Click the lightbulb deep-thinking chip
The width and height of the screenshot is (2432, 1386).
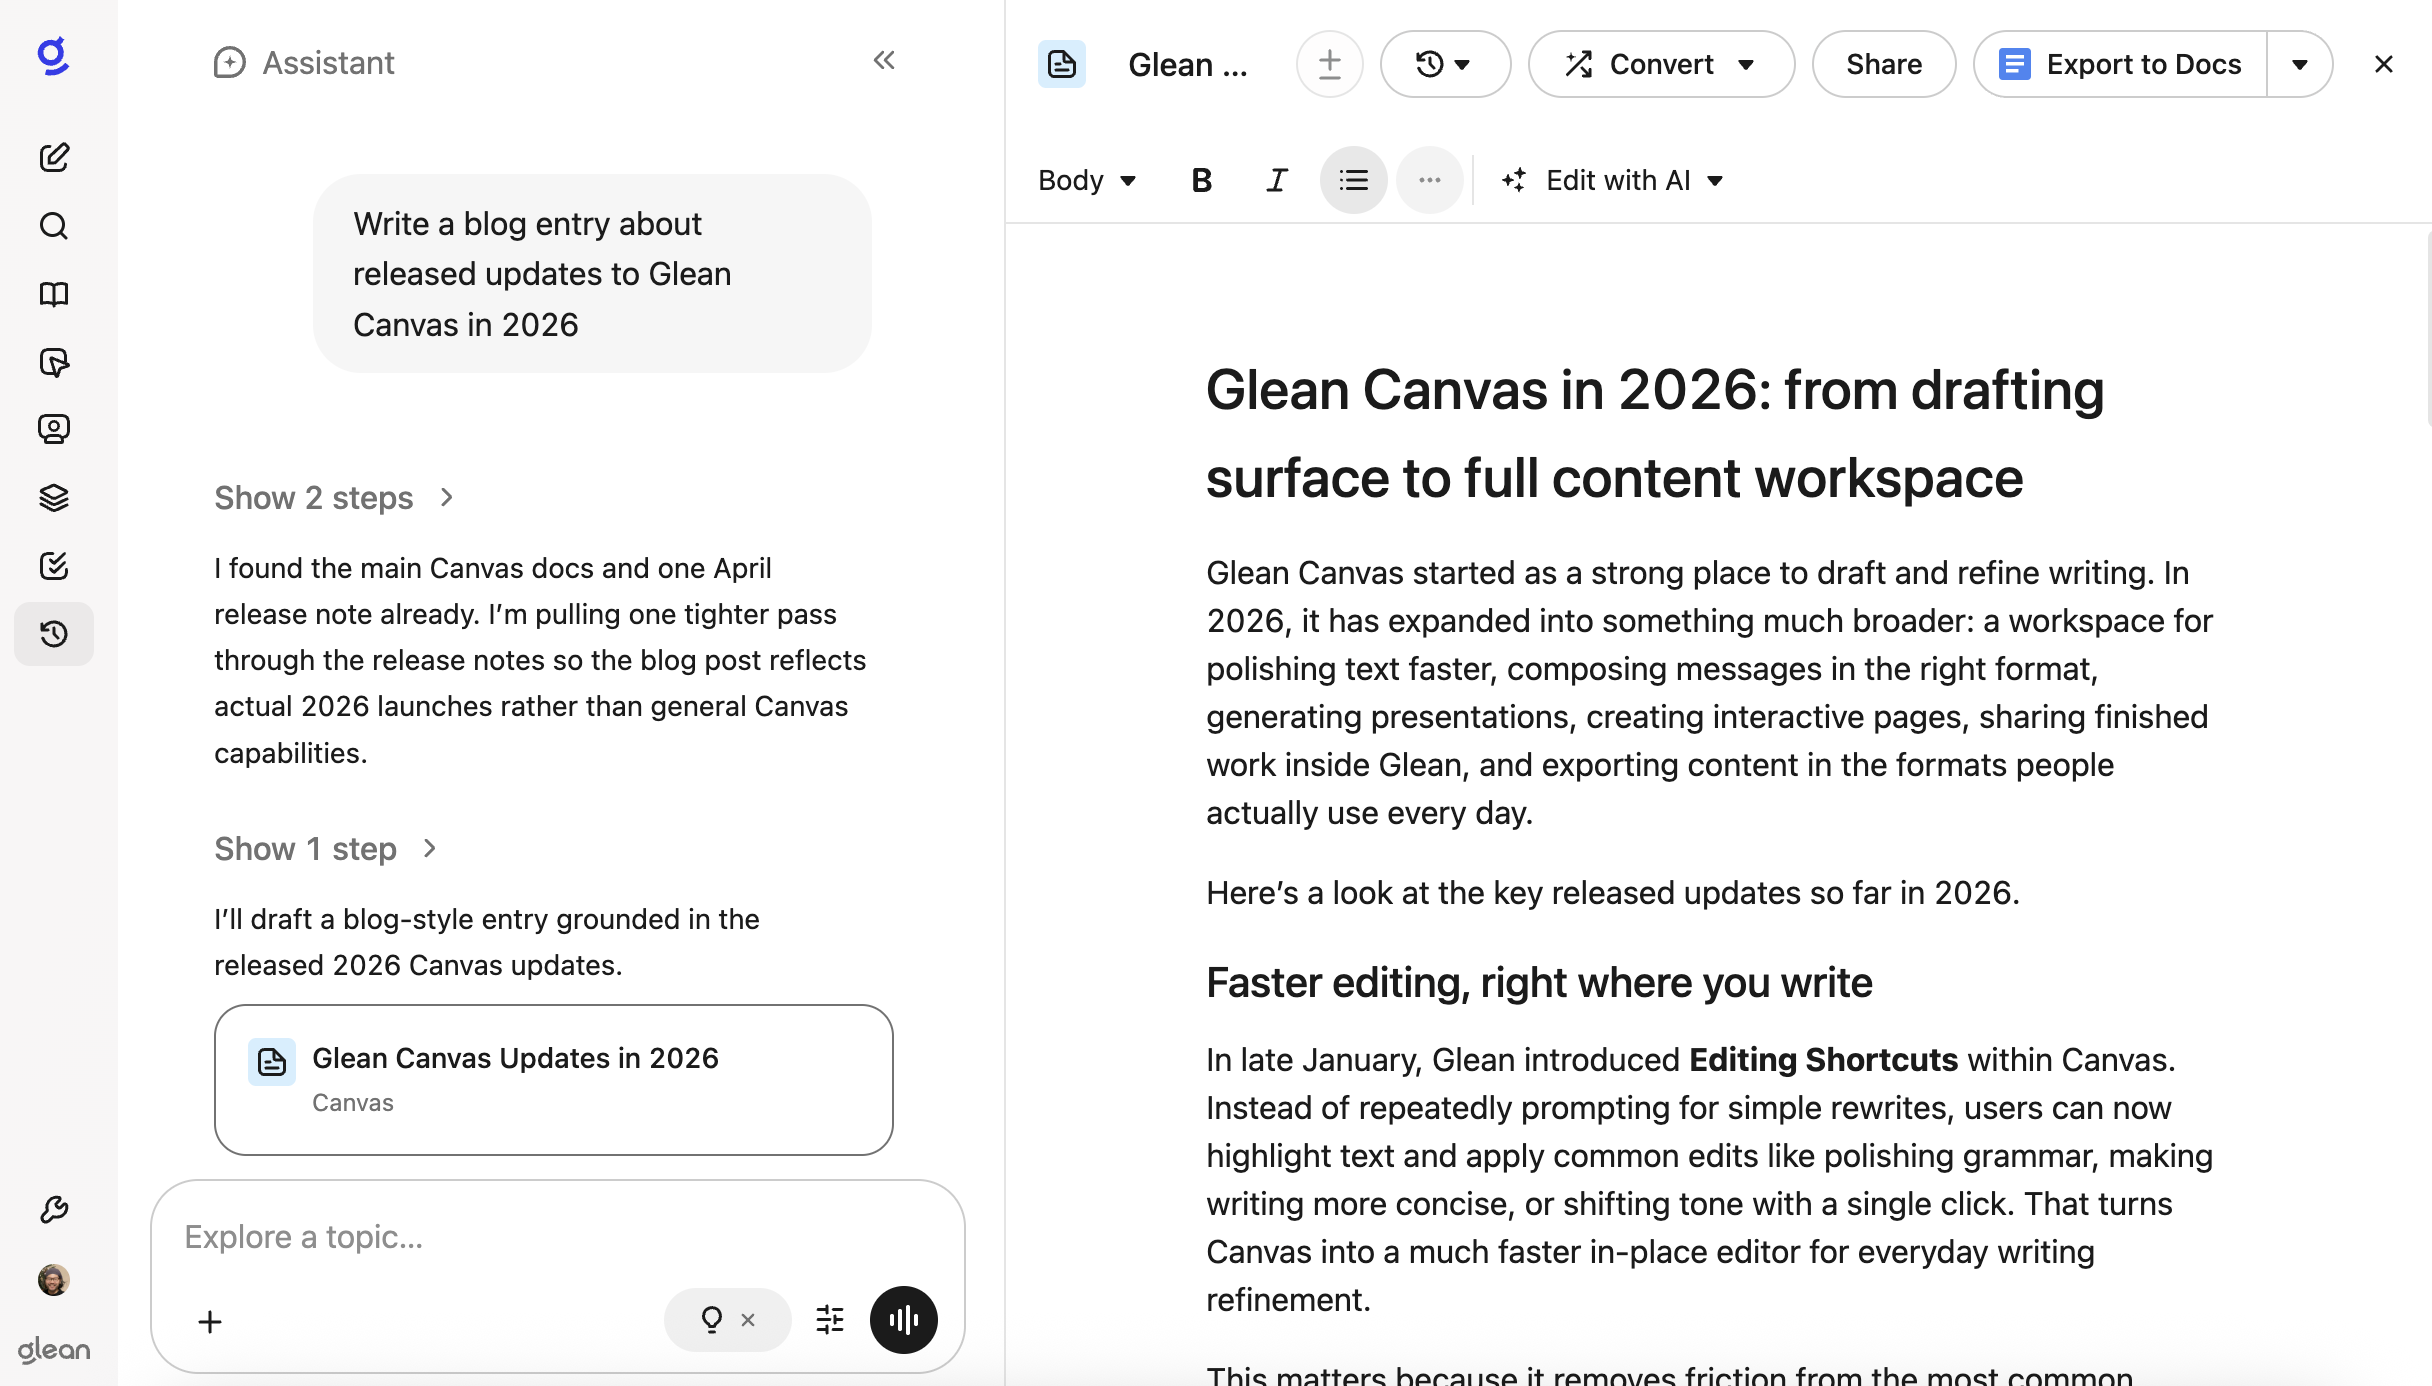(x=712, y=1320)
